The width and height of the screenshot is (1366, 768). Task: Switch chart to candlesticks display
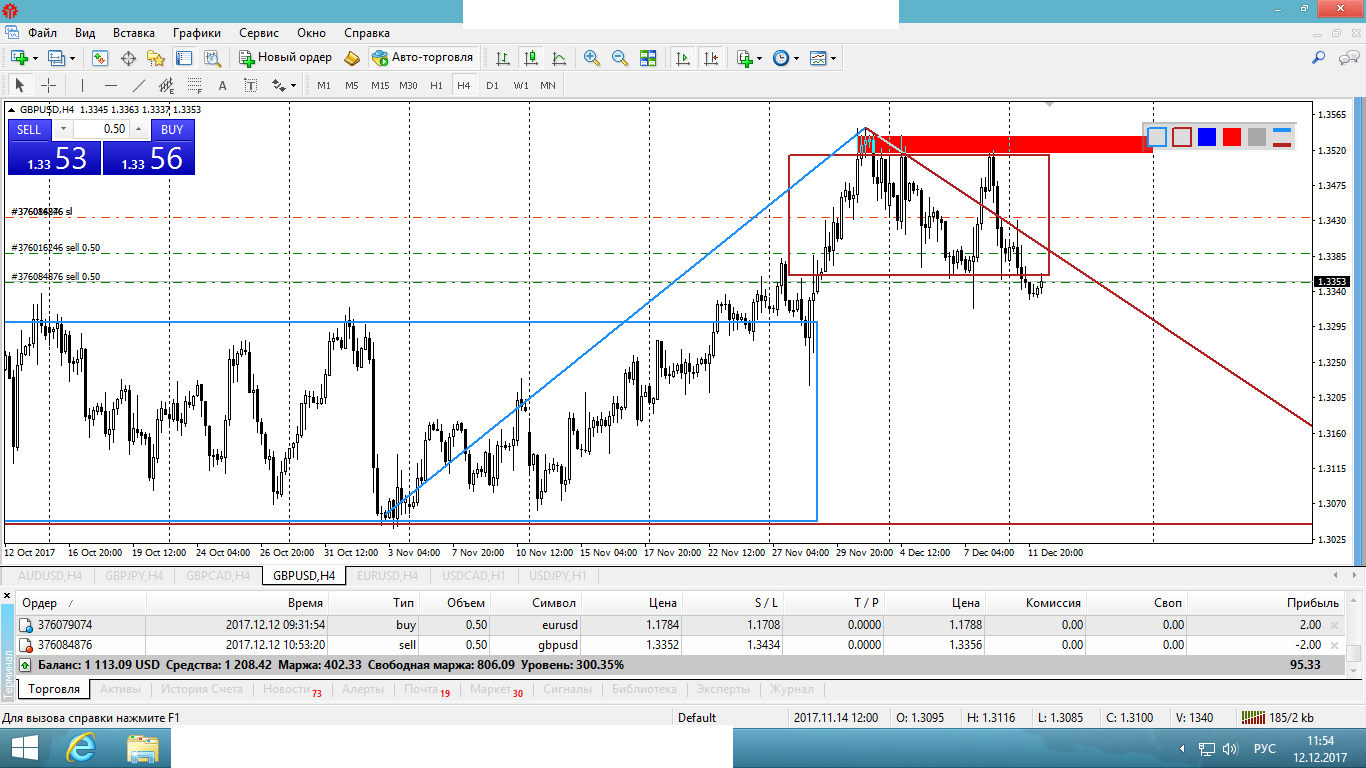click(531, 58)
